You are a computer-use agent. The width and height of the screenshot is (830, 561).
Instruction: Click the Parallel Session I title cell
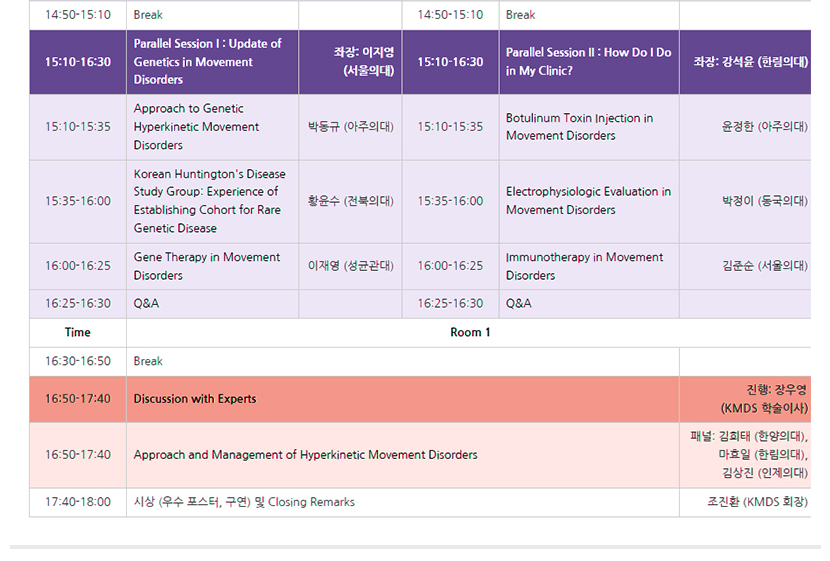[x=208, y=62]
